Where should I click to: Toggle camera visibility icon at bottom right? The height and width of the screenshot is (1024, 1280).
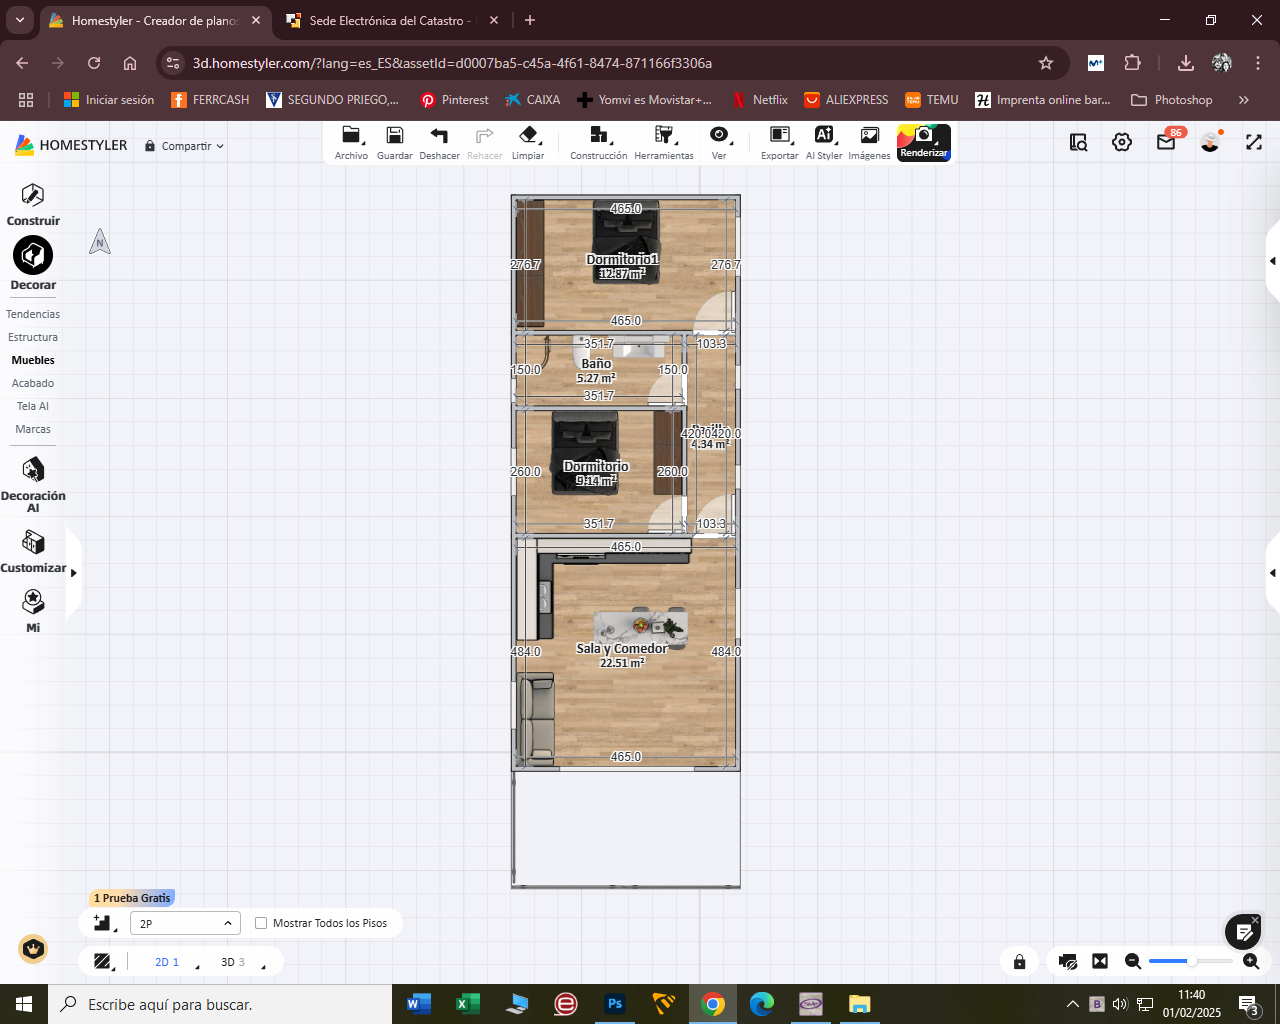tap(1067, 961)
